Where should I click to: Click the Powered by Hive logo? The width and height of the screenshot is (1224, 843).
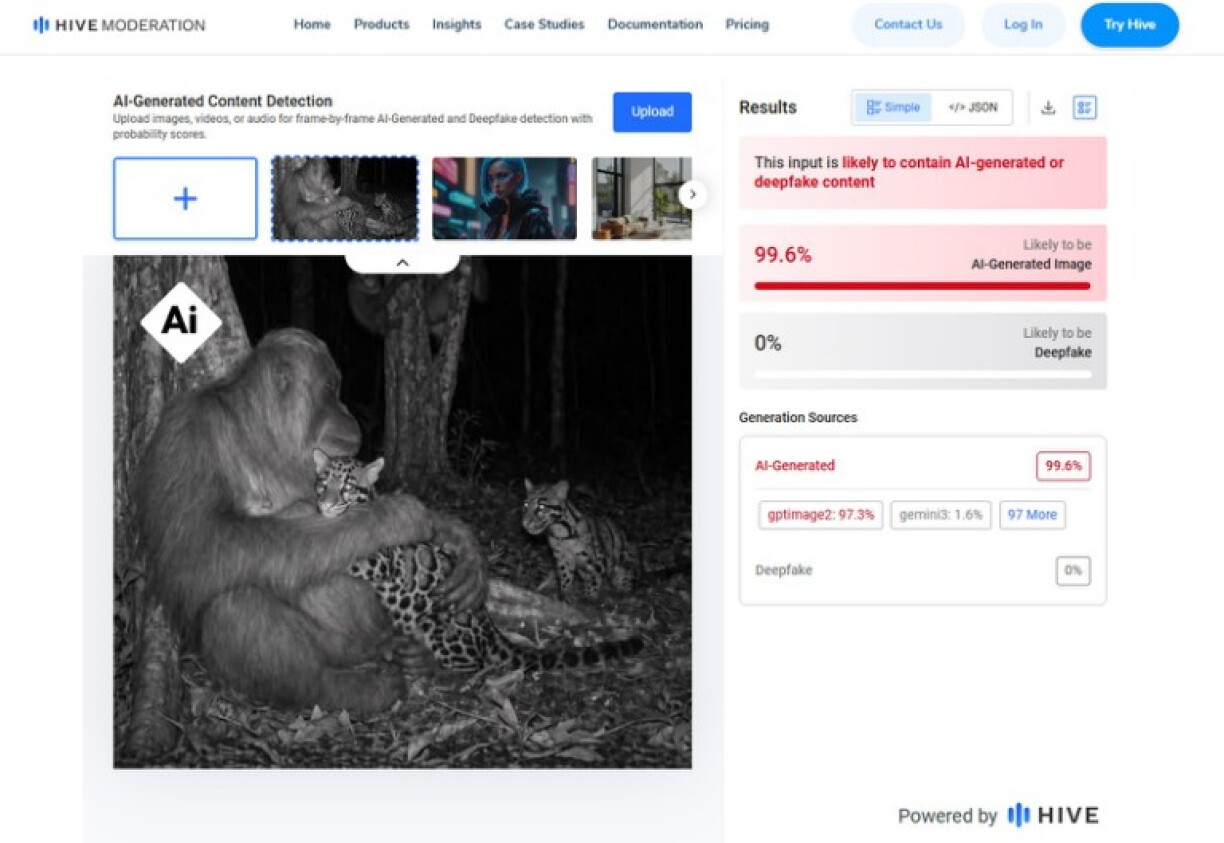[x=1053, y=815]
